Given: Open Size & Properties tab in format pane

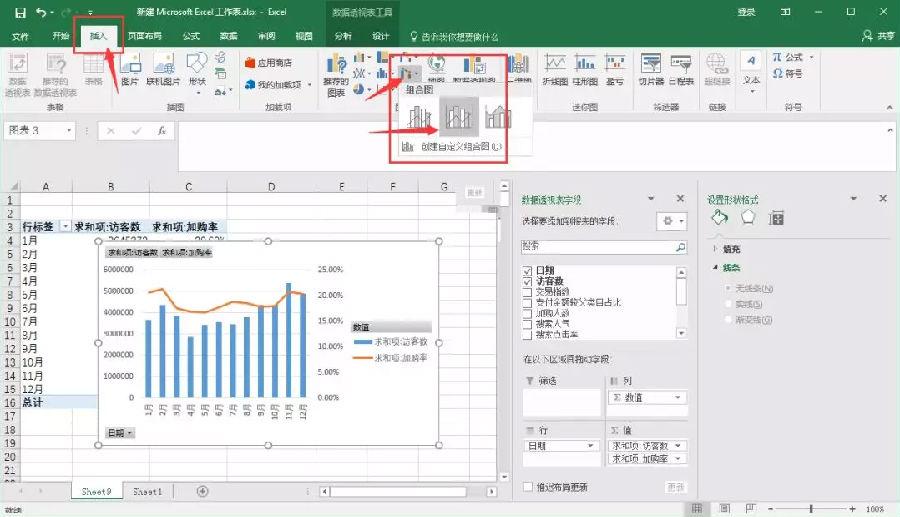Looking at the screenshot, I should tap(776, 218).
